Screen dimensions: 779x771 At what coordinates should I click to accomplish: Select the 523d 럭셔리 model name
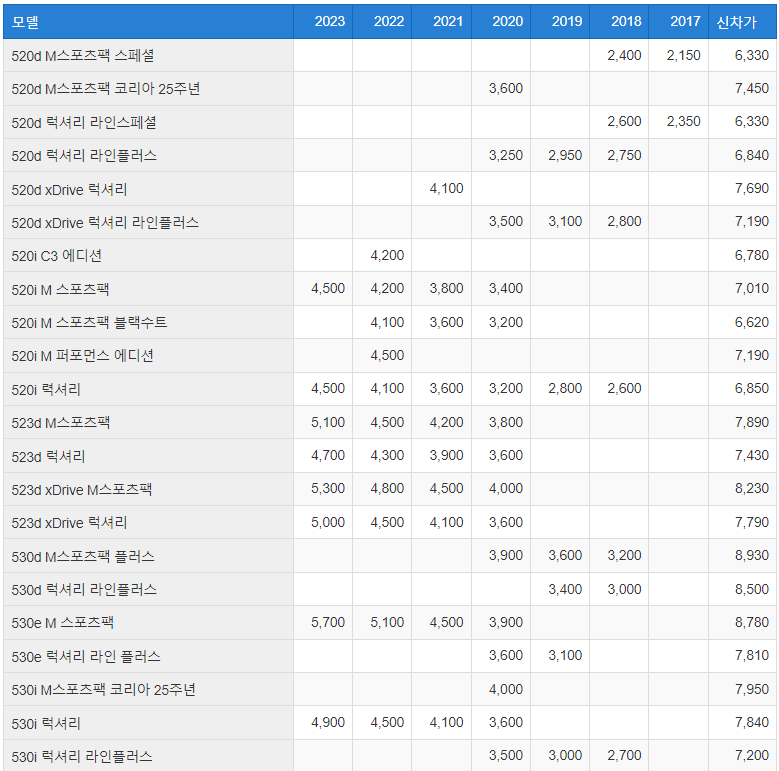[x=48, y=456]
